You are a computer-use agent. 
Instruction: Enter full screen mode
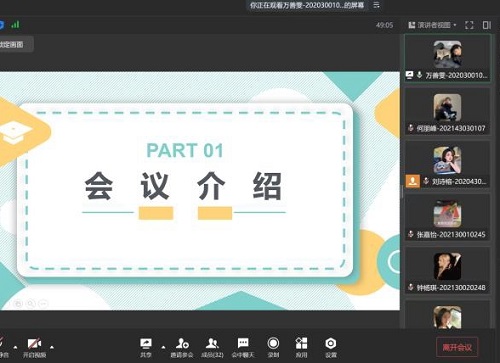tap(469, 25)
